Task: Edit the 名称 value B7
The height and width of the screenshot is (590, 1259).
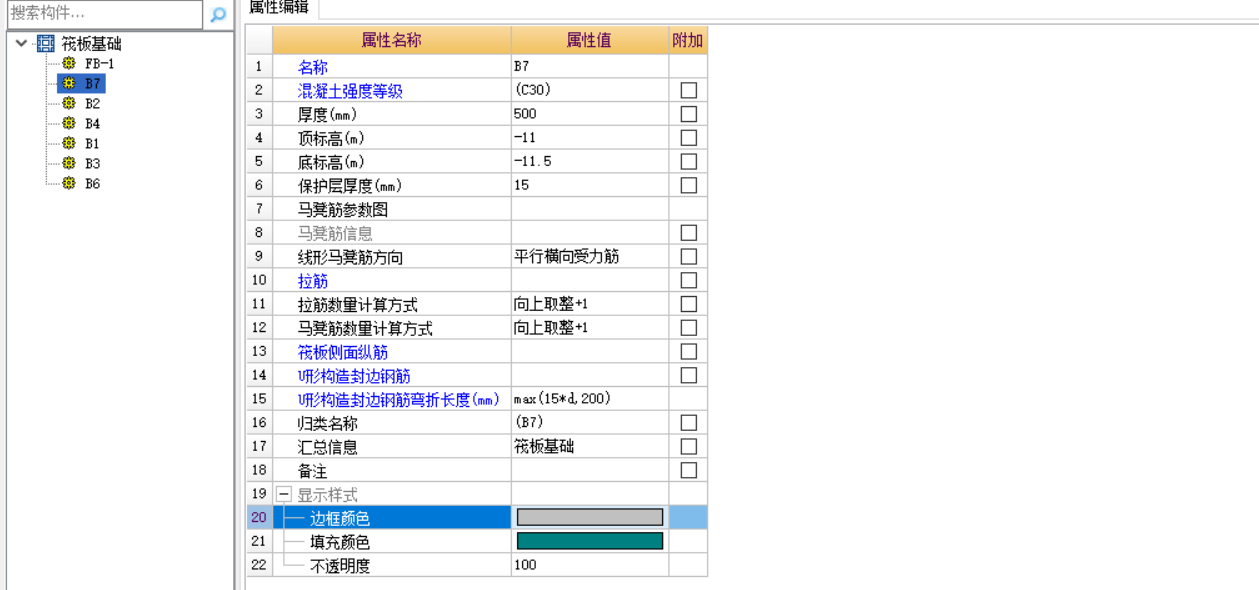Action: point(590,66)
